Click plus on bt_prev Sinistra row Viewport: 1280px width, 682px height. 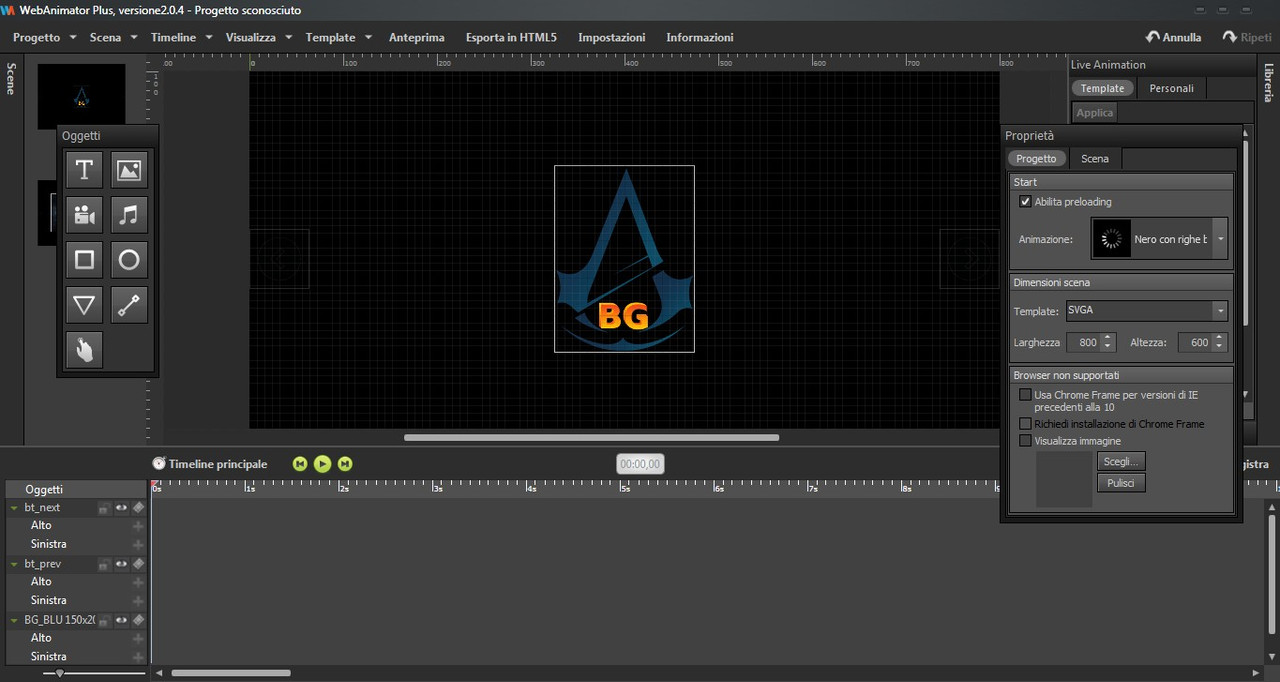(138, 600)
